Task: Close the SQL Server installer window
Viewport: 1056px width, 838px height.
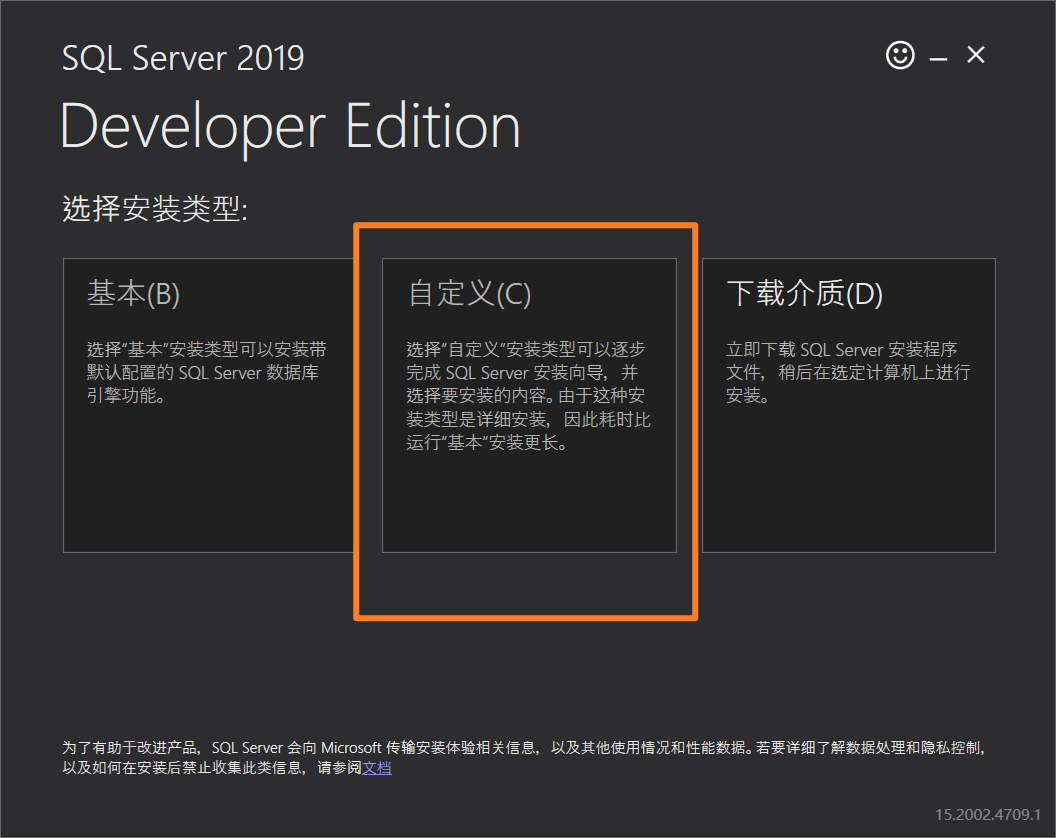Action: [x=976, y=55]
